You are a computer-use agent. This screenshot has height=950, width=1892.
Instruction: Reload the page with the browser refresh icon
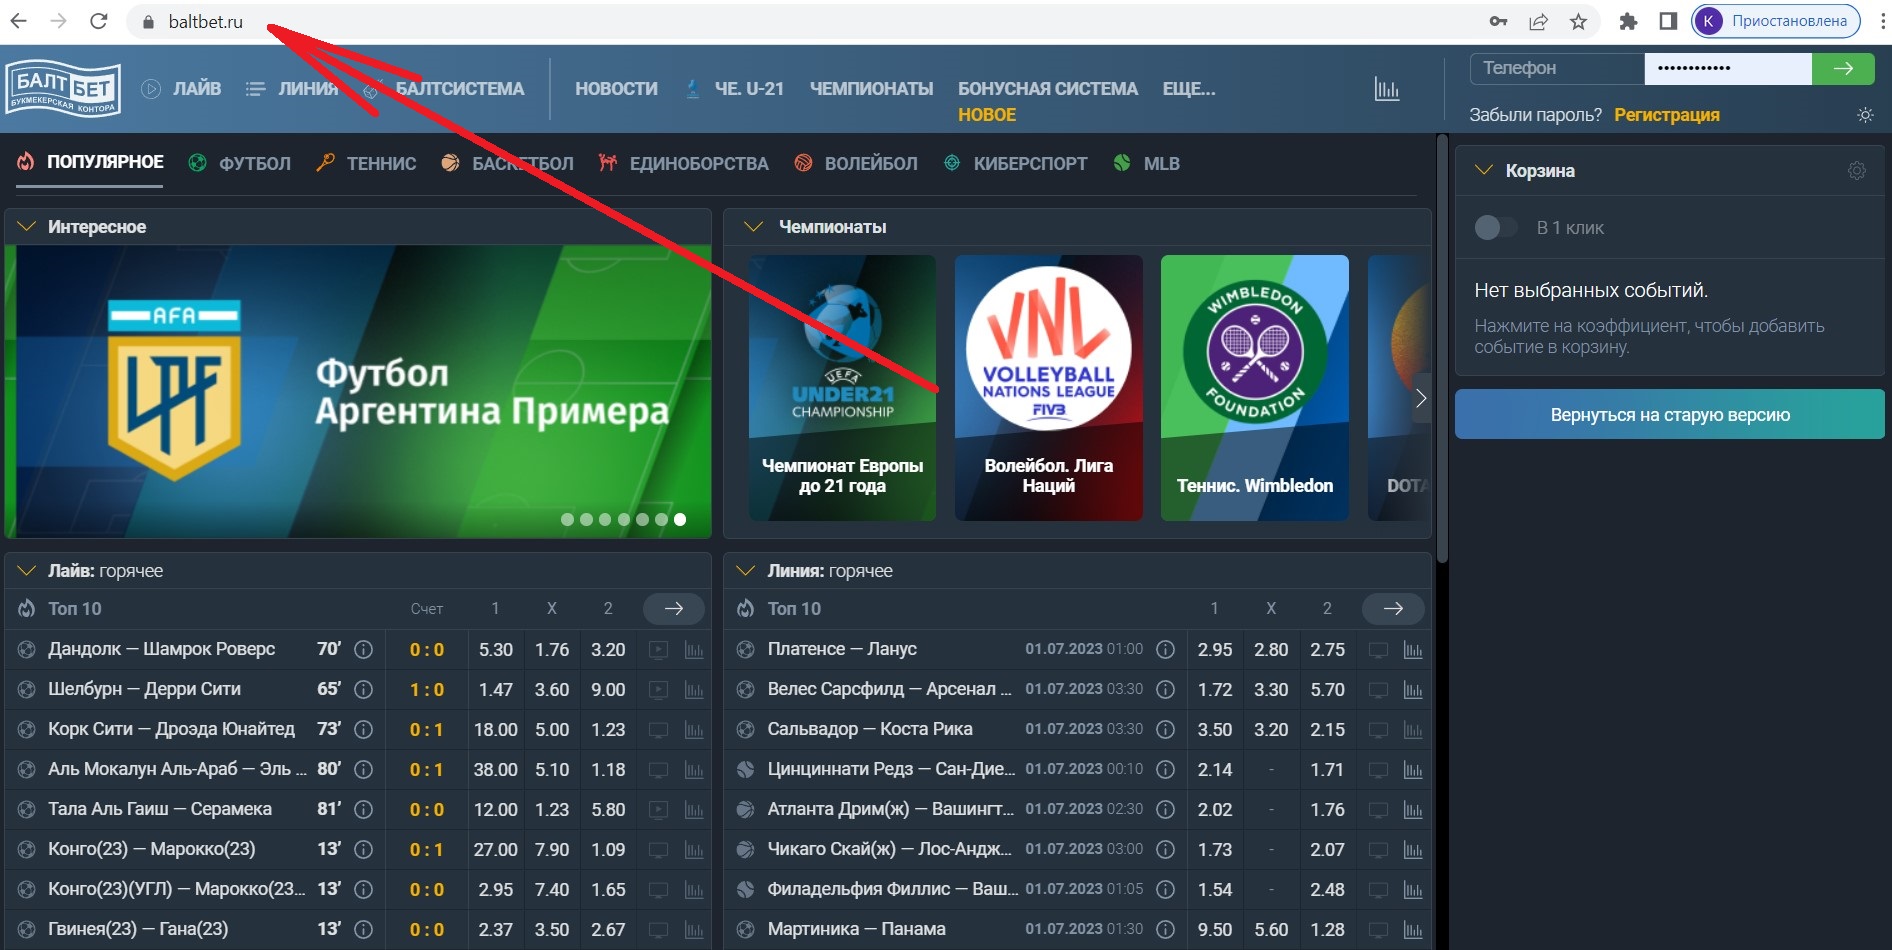click(98, 21)
